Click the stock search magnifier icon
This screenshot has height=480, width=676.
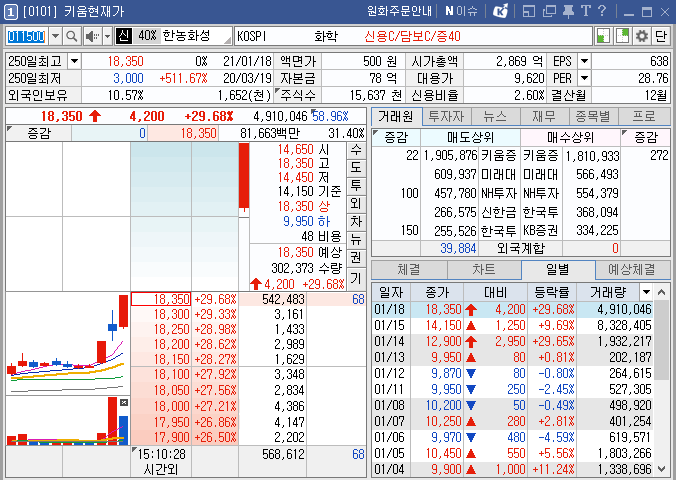pyautogui.click(x=72, y=36)
